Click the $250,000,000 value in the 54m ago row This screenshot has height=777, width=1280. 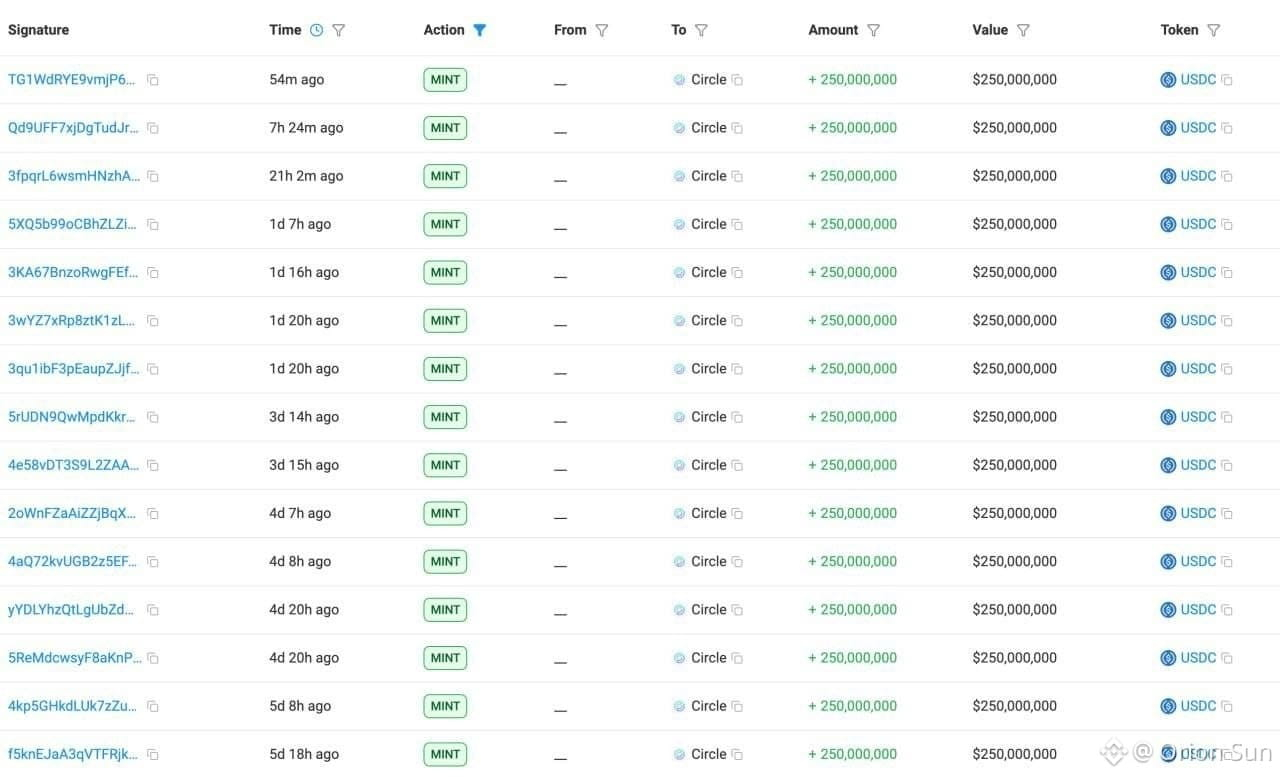(x=1014, y=79)
